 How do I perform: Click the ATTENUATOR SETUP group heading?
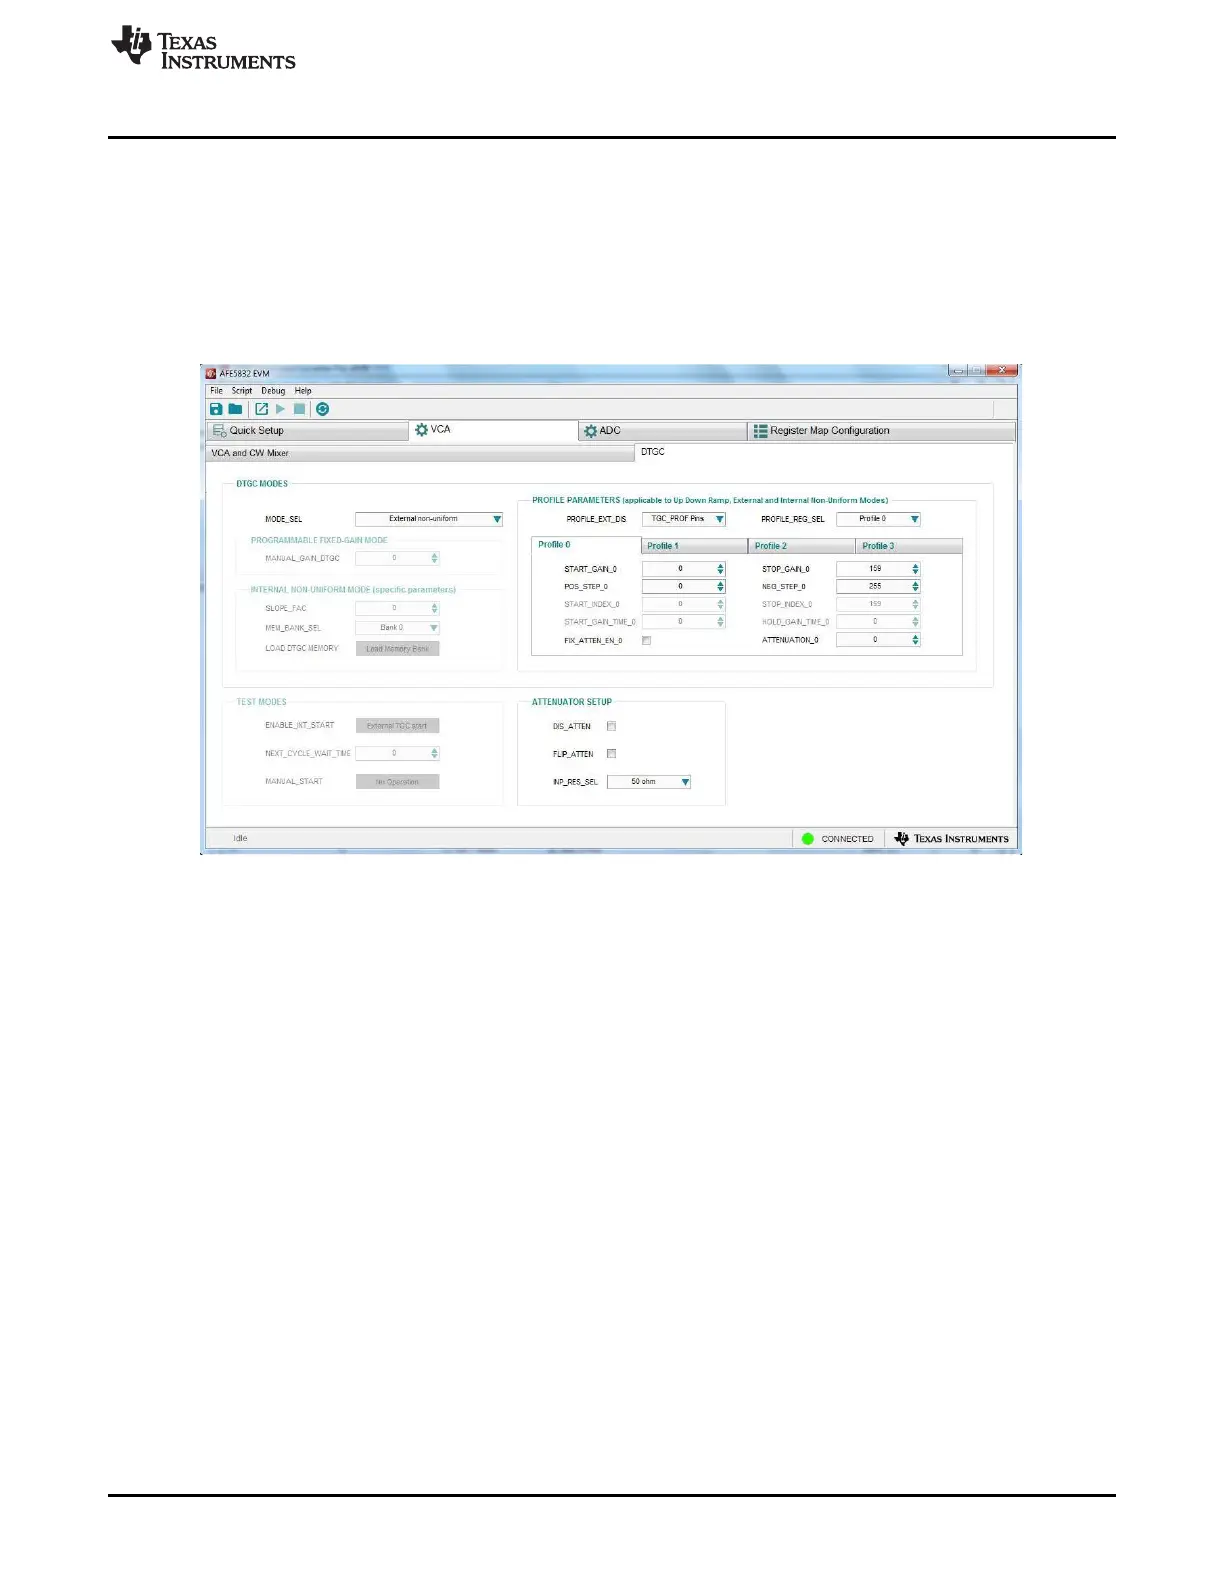tap(572, 702)
